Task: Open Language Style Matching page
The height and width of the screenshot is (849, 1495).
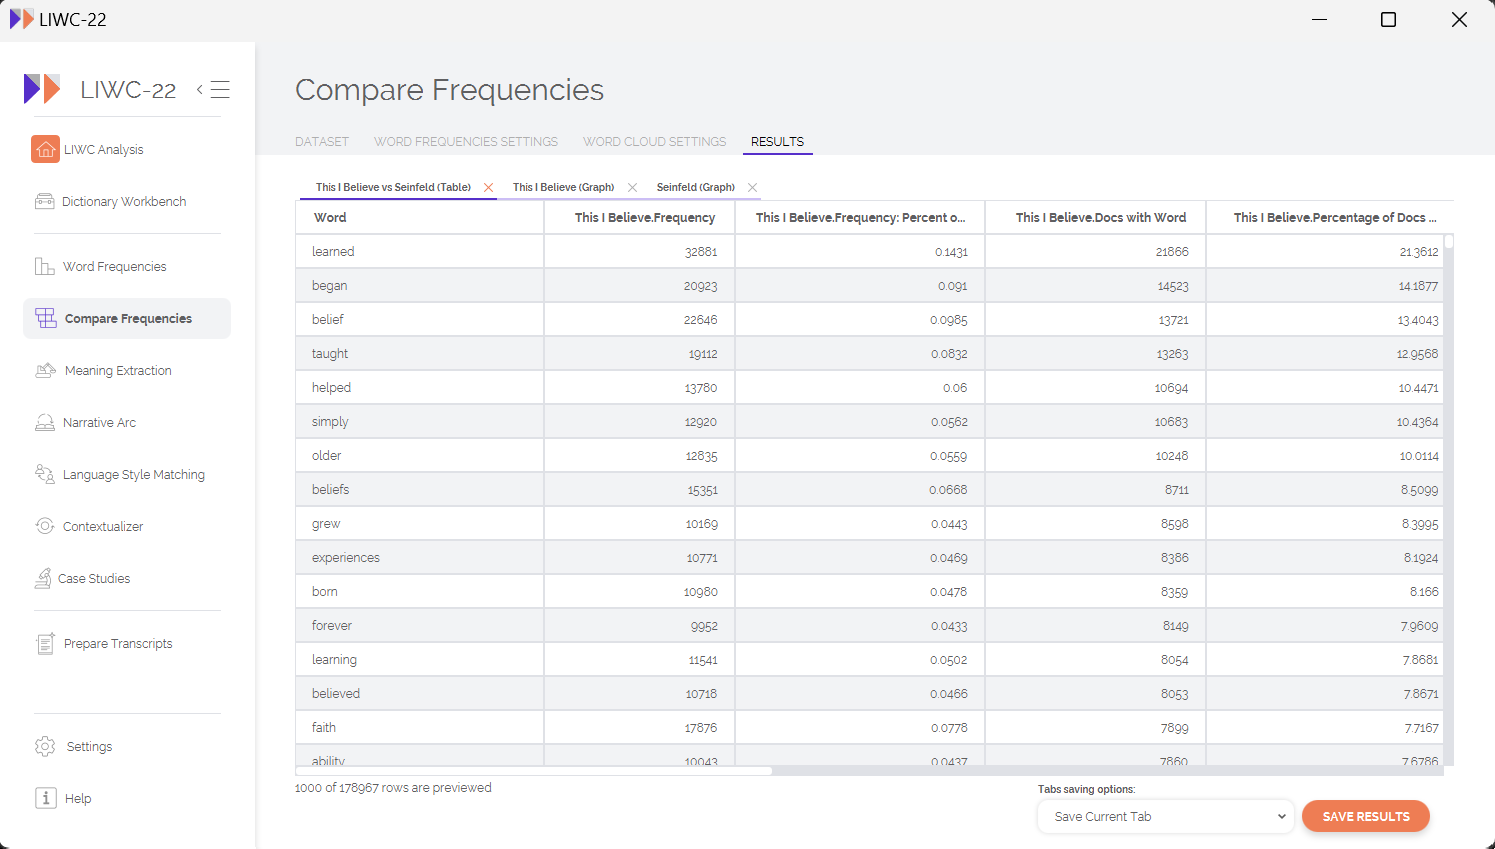Action: [134, 474]
